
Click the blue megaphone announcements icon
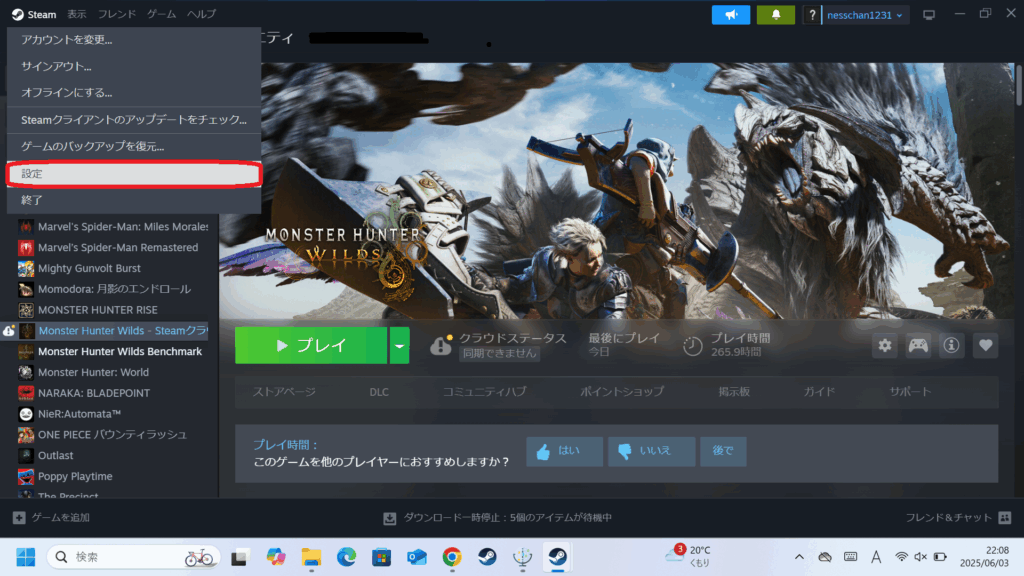pyautogui.click(x=731, y=14)
